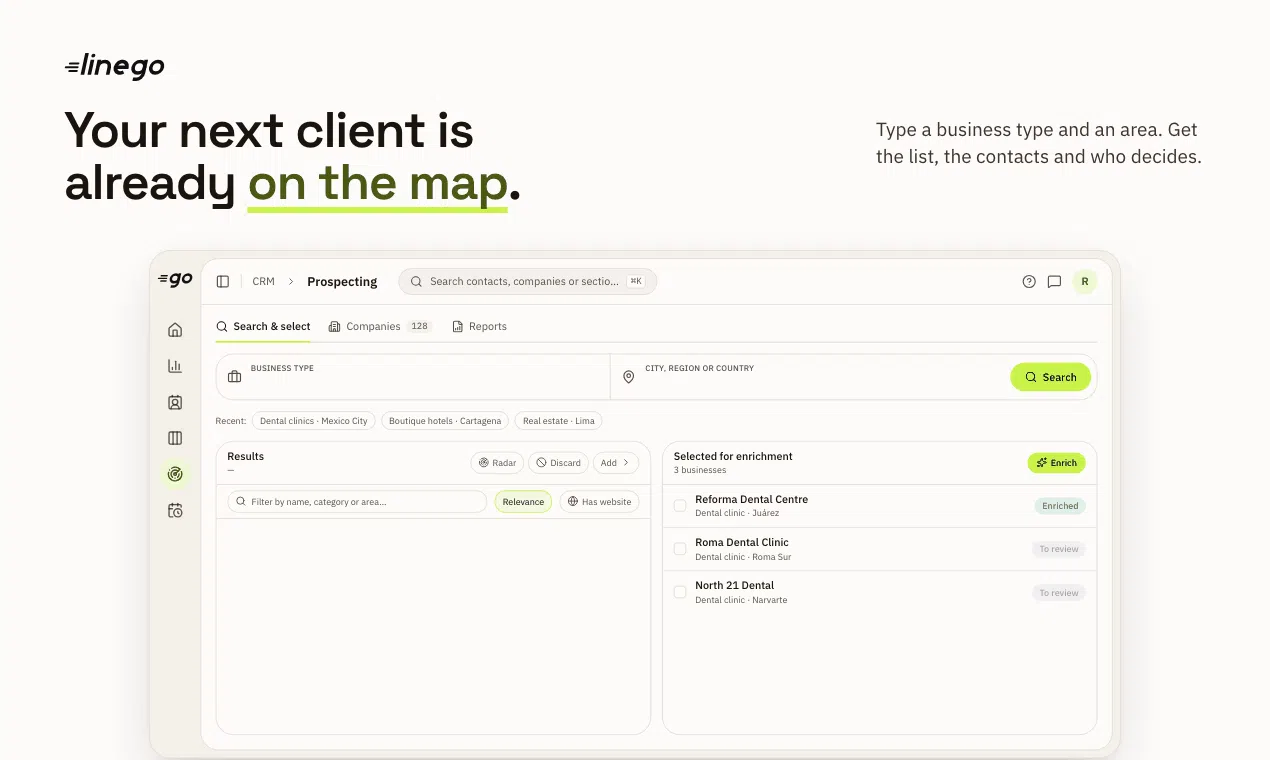
Task: Open the chat messages icon
Action: tap(1054, 282)
